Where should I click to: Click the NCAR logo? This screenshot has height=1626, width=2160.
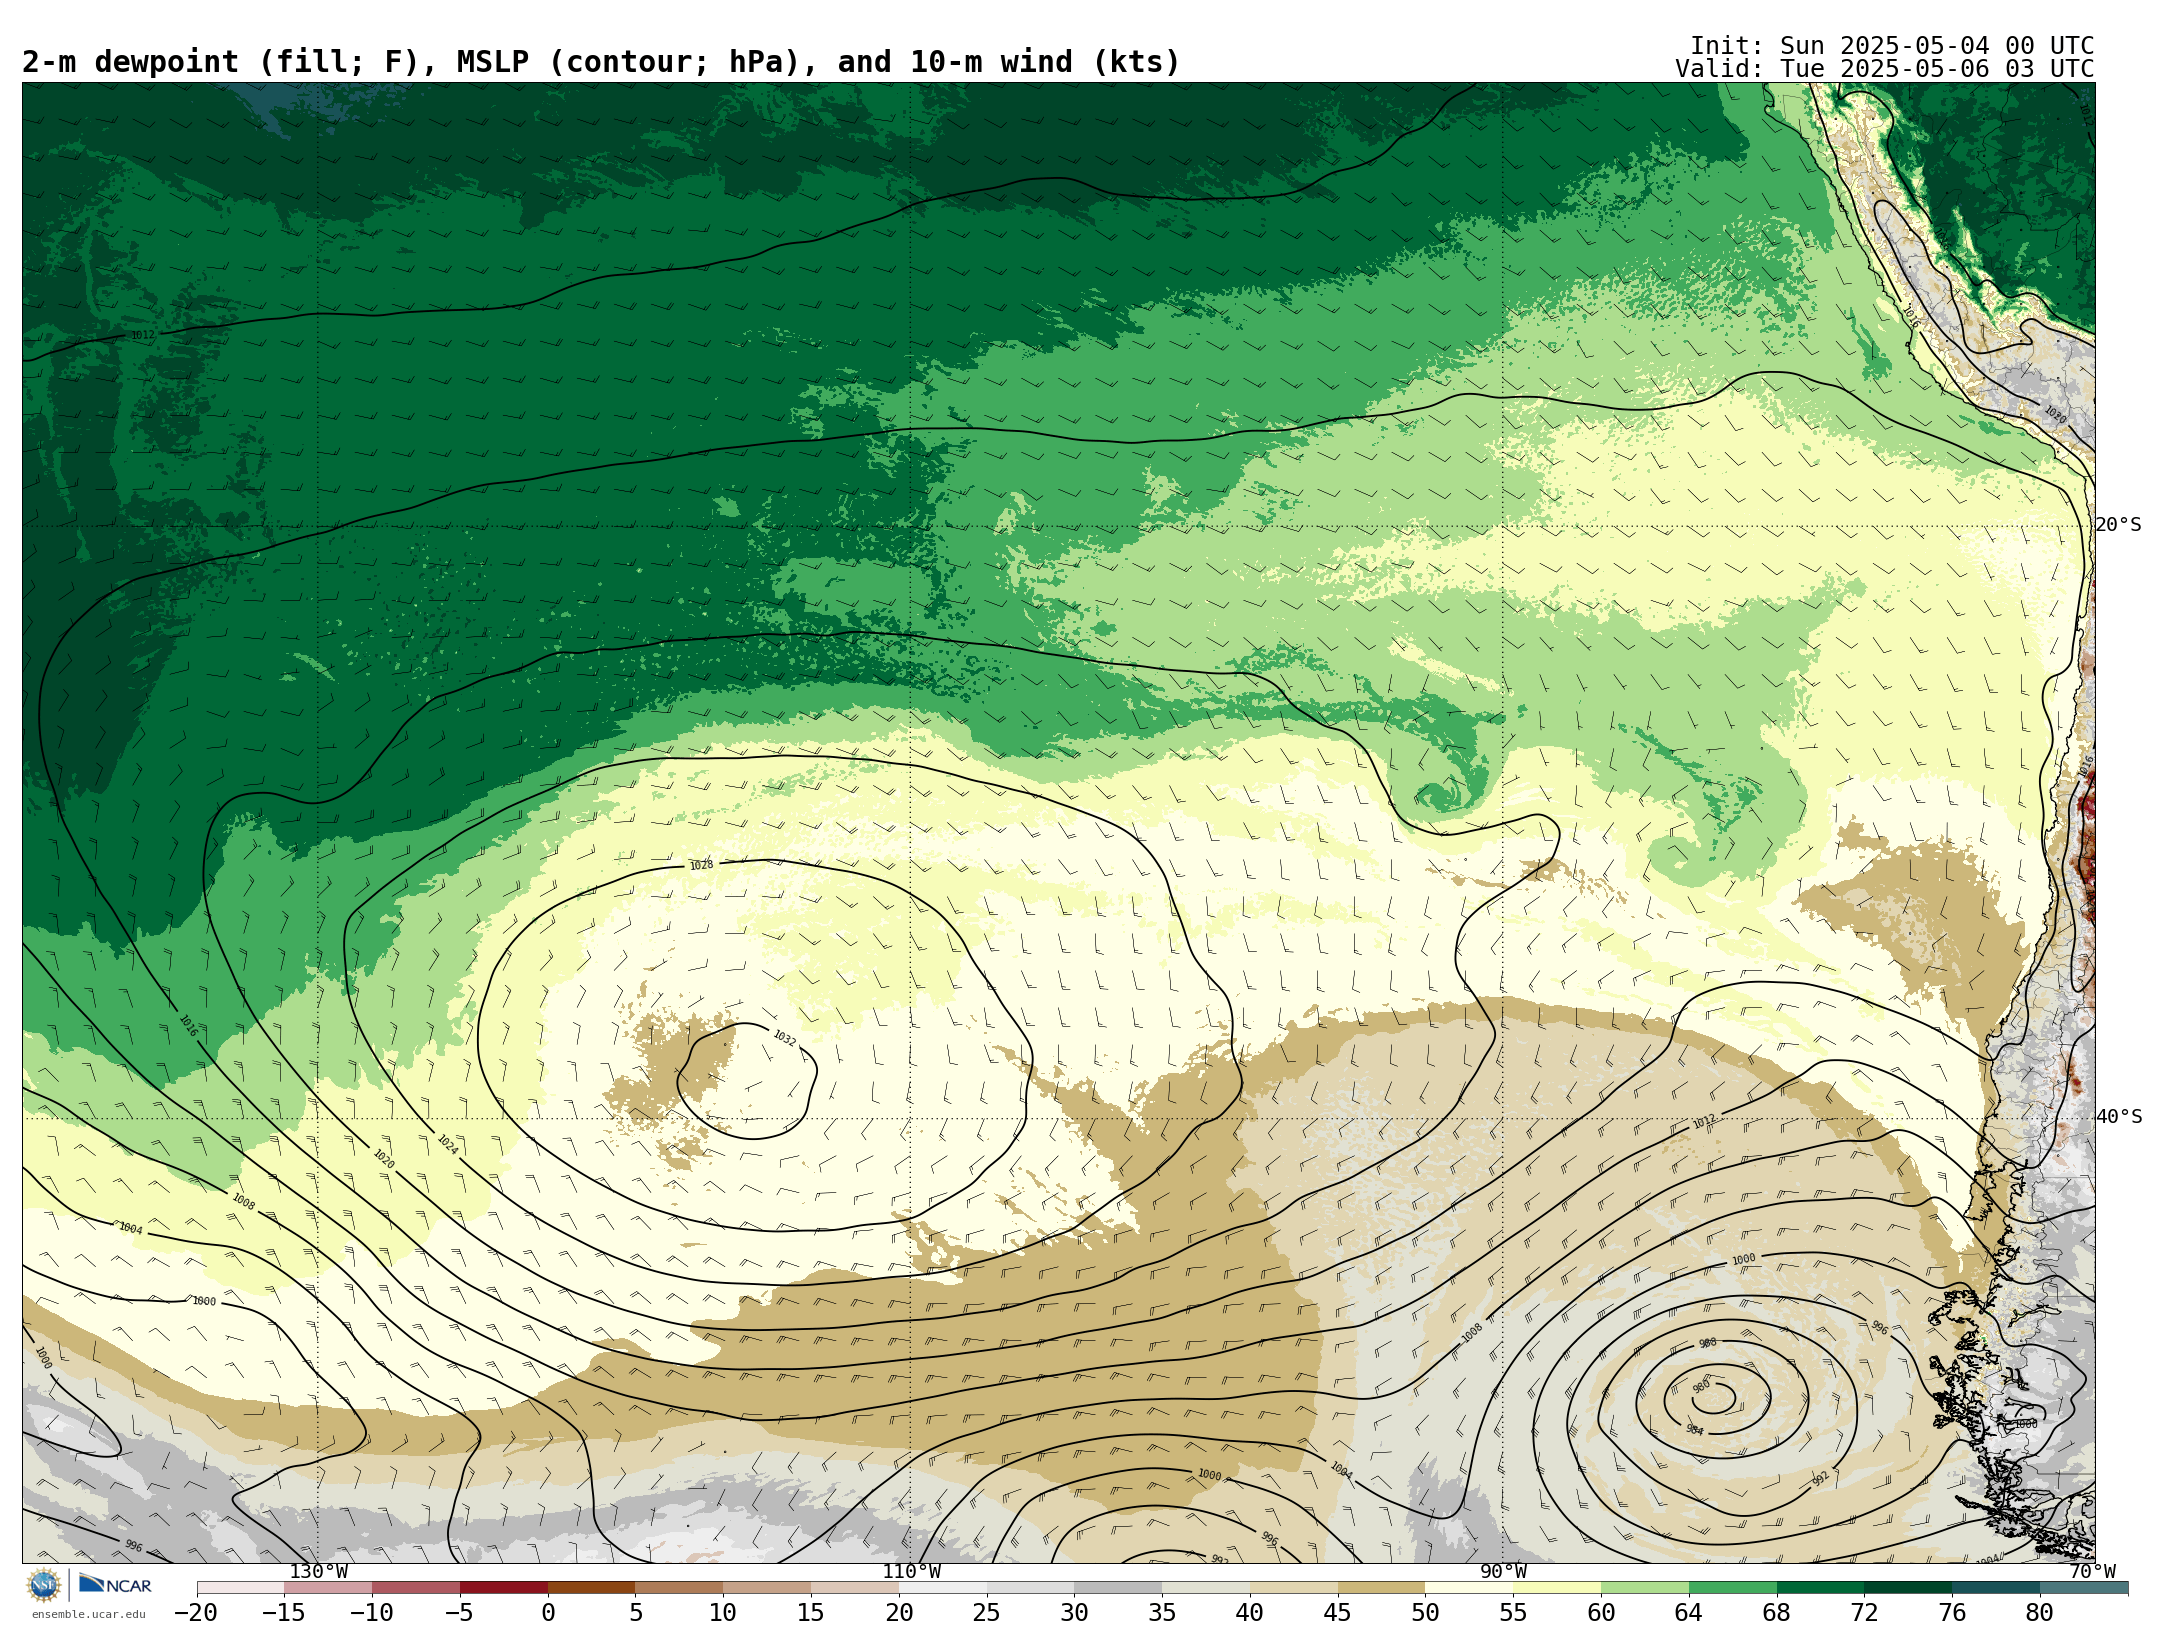[x=115, y=1585]
